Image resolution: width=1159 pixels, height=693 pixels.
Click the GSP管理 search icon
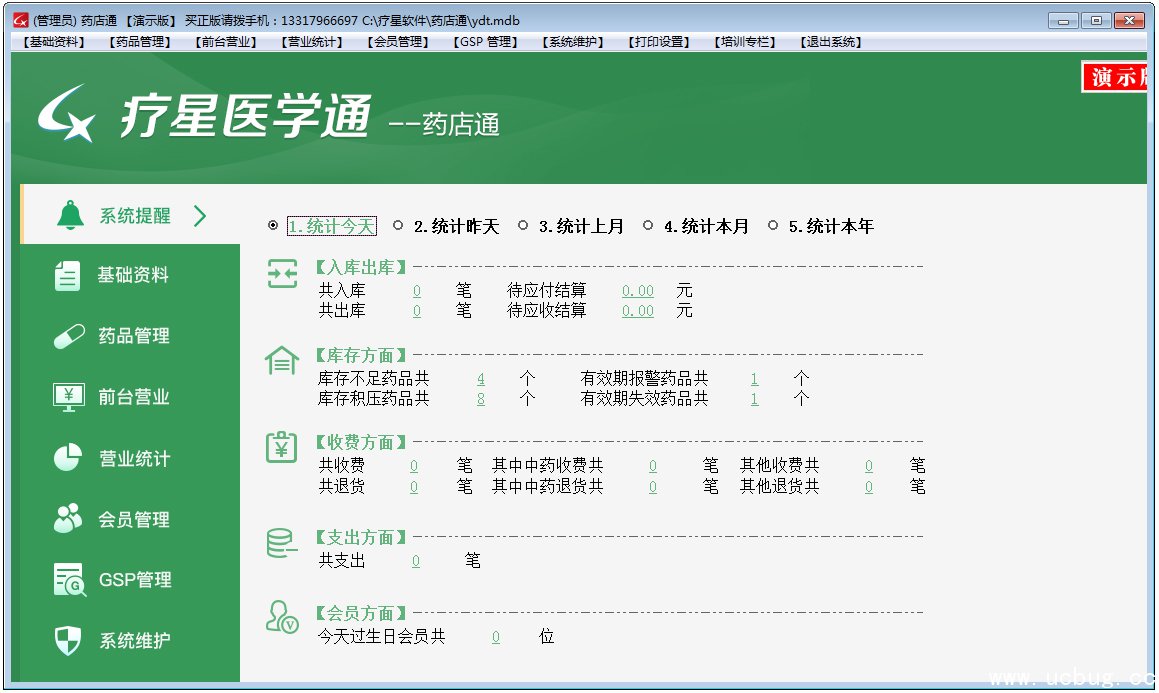[69, 580]
